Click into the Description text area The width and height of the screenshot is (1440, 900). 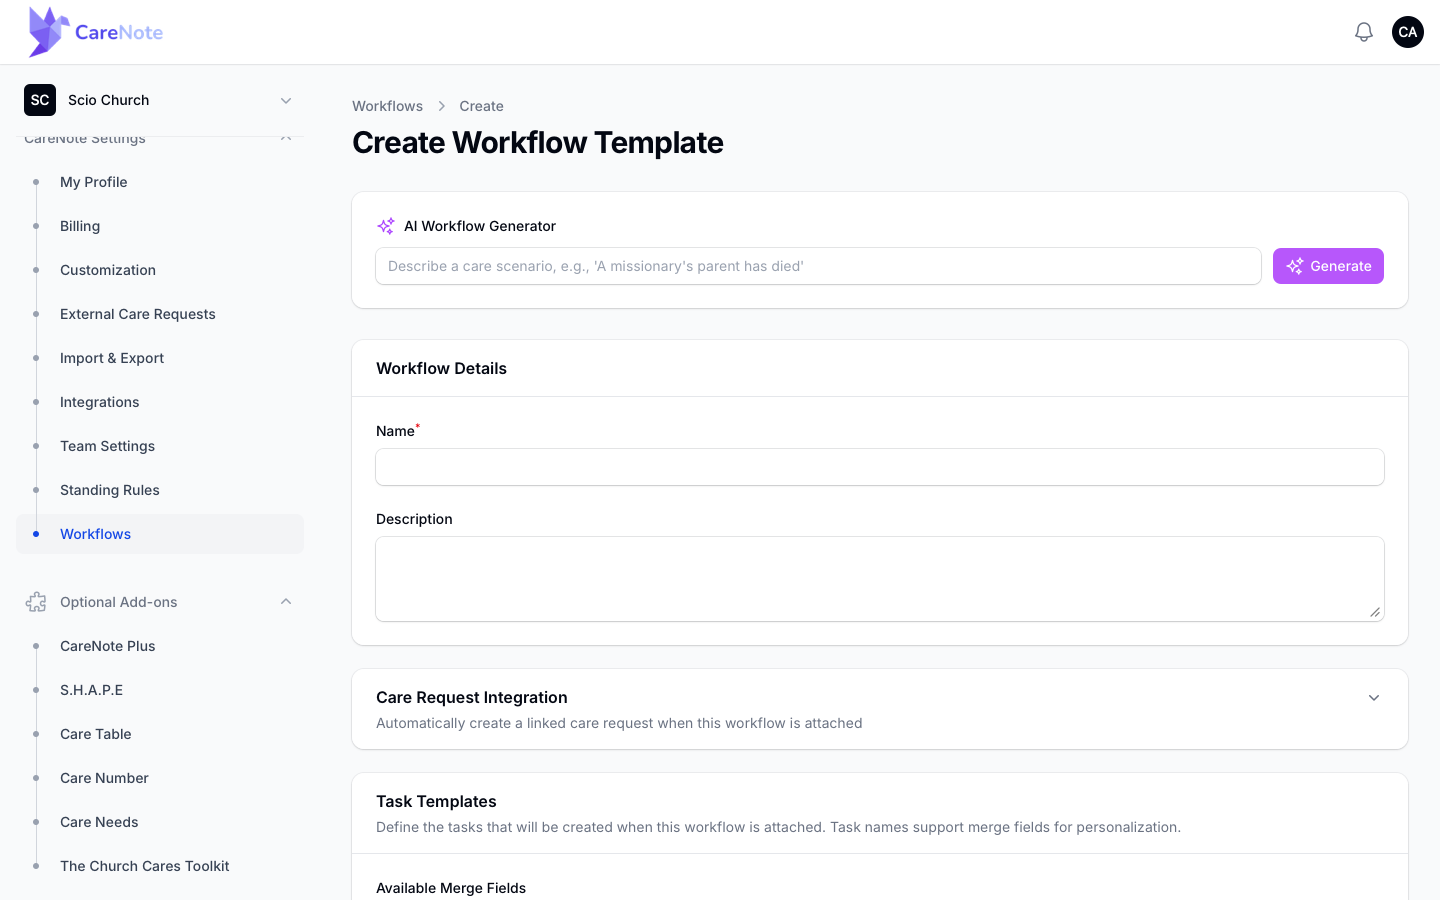[x=880, y=579]
